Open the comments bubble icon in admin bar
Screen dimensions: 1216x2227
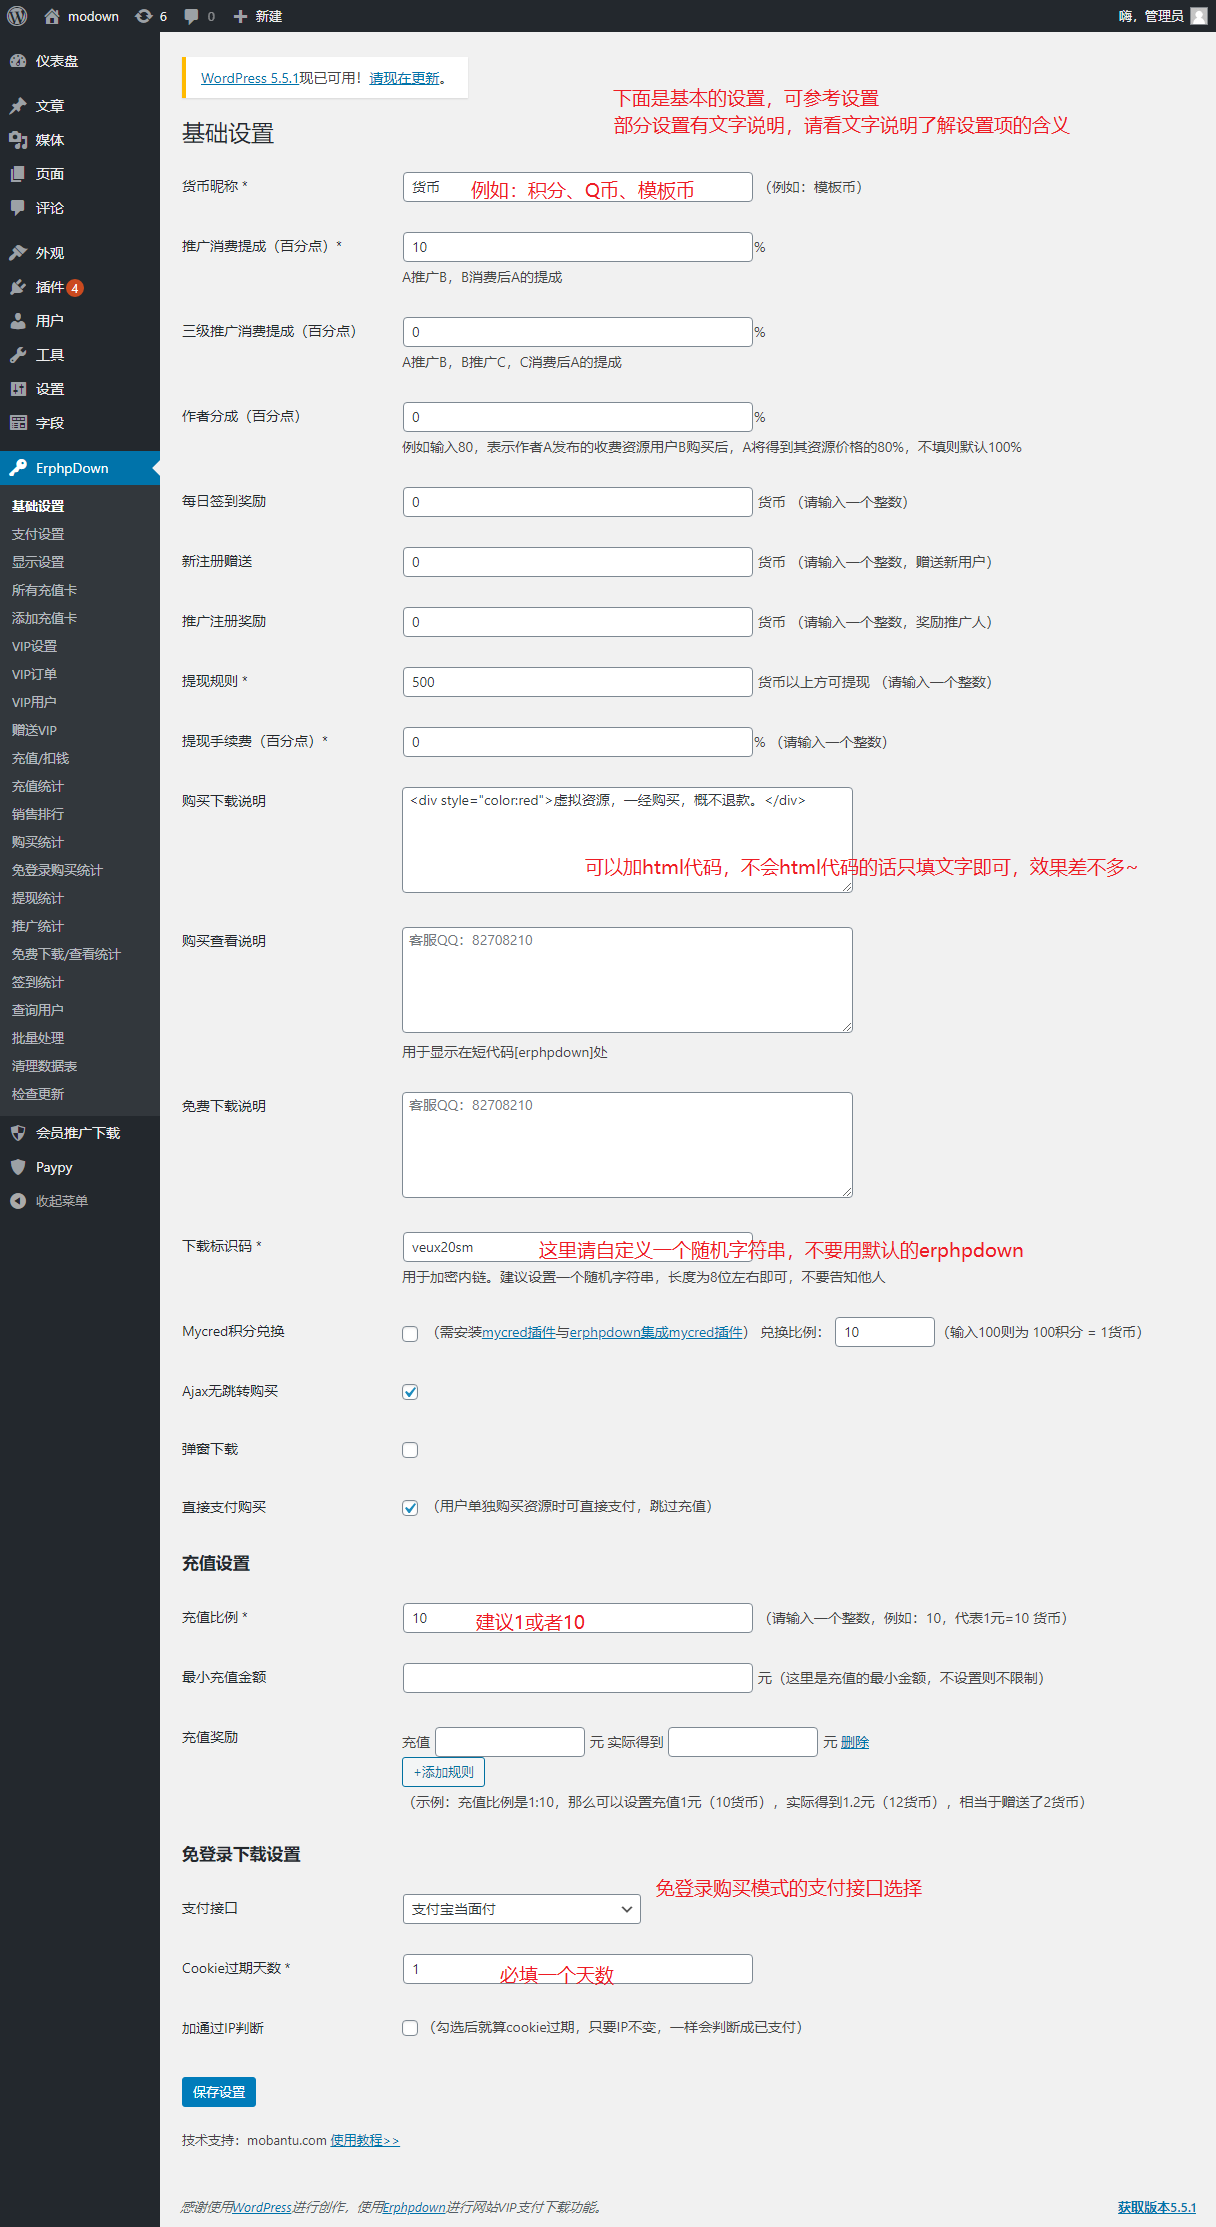coord(192,16)
